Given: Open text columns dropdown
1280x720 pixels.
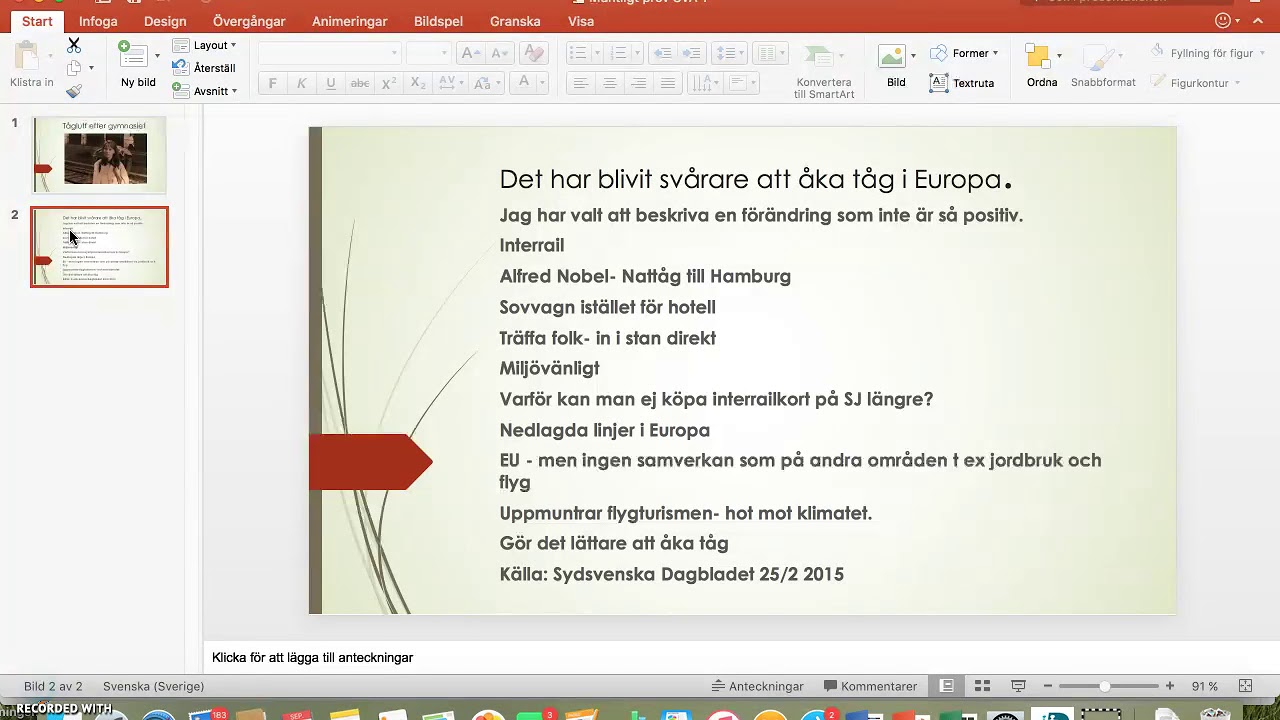Looking at the screenshot, I should pos(769,53).
